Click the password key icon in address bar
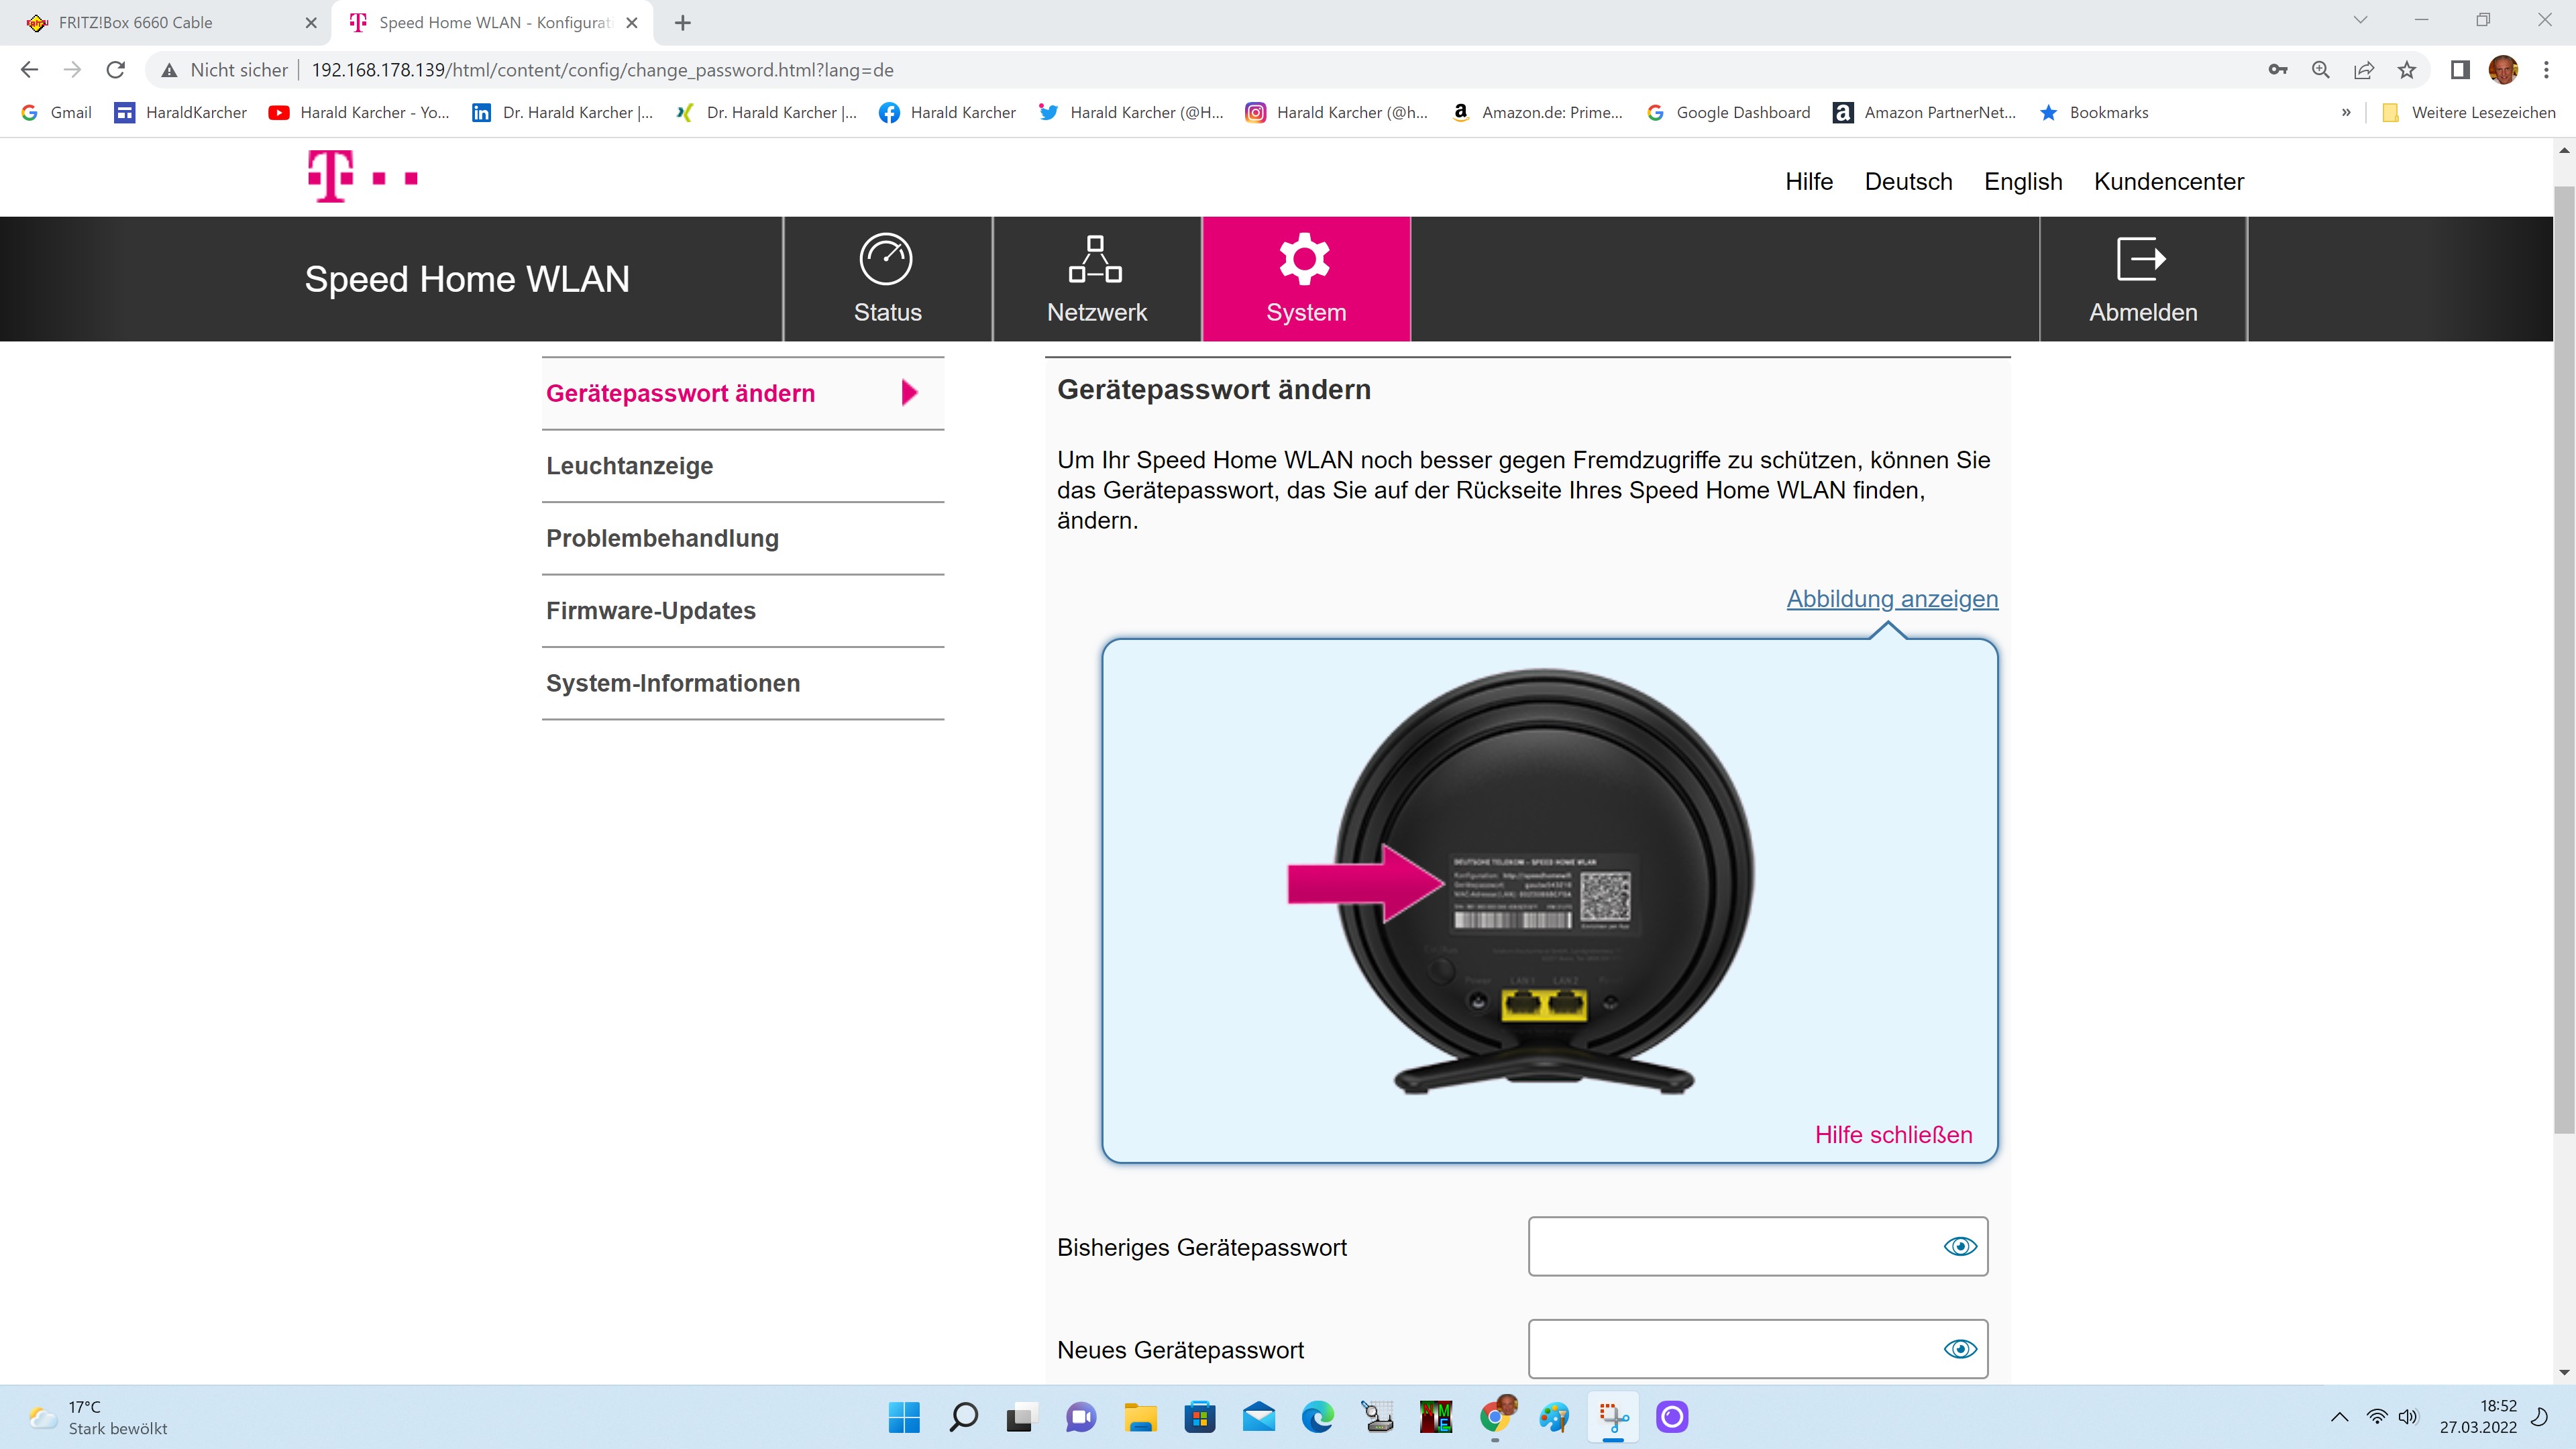The width and height of the screenshot is (2576, 1449). coord(2277,70)
